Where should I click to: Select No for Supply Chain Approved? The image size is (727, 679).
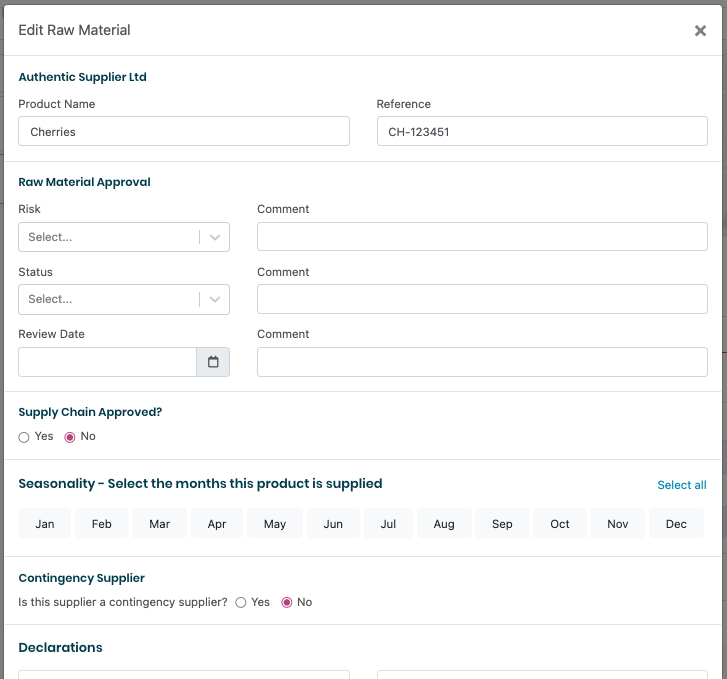point(70,437)
